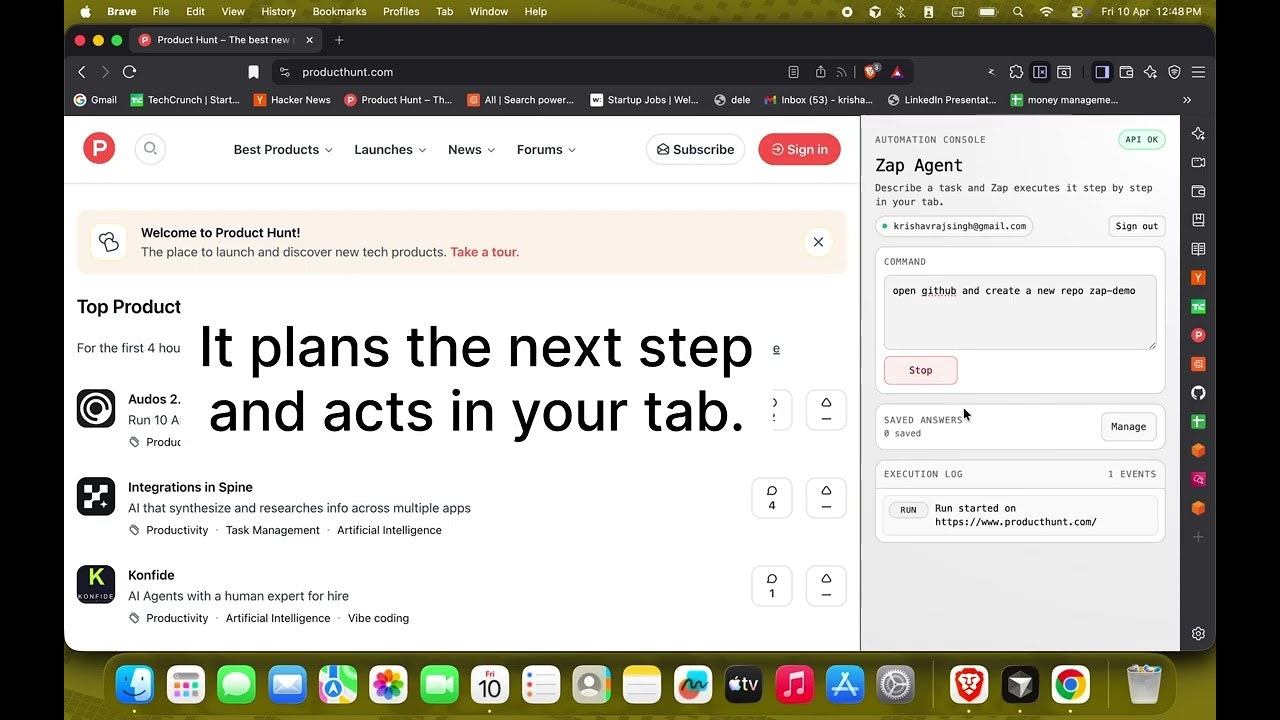Expand the Best Products dropdown
The width and height of the screenshot is (1280, 720).
[283, 149]
